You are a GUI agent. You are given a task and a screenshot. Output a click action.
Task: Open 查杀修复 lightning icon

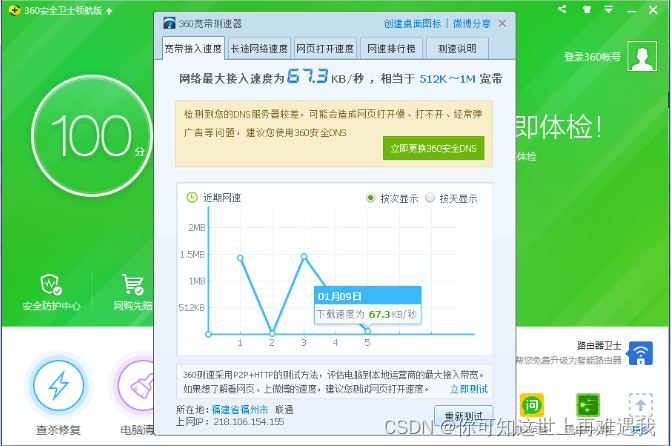pos(58,386)
